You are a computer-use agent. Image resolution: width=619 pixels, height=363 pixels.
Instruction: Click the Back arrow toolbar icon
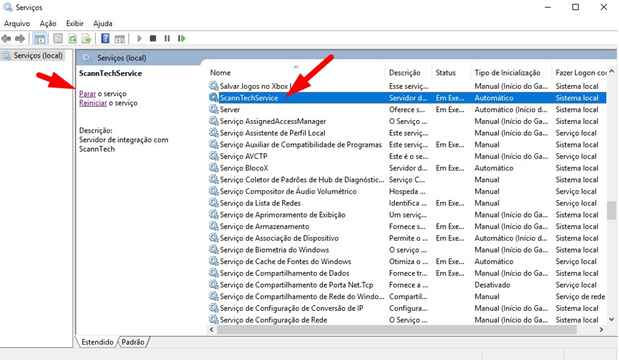pyautogui.click(x=6, y=39)
